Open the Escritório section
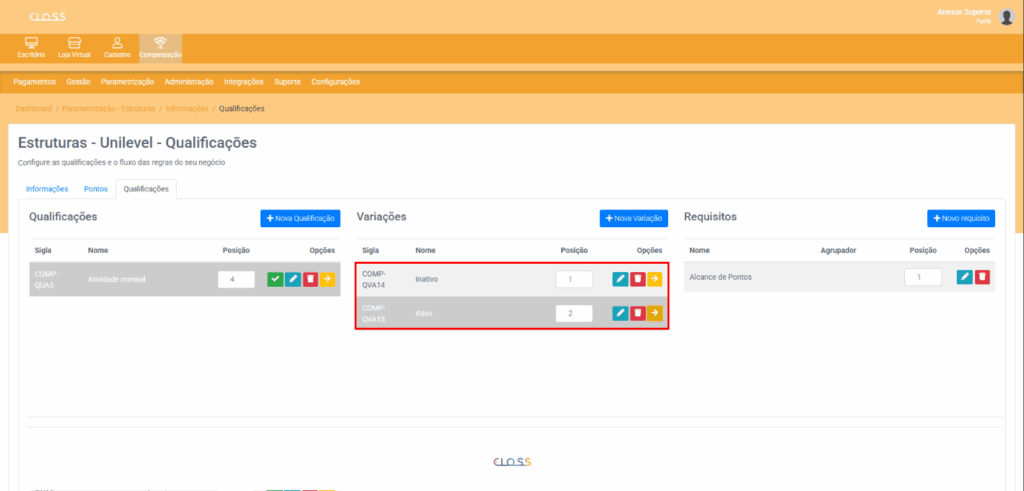 31,47
